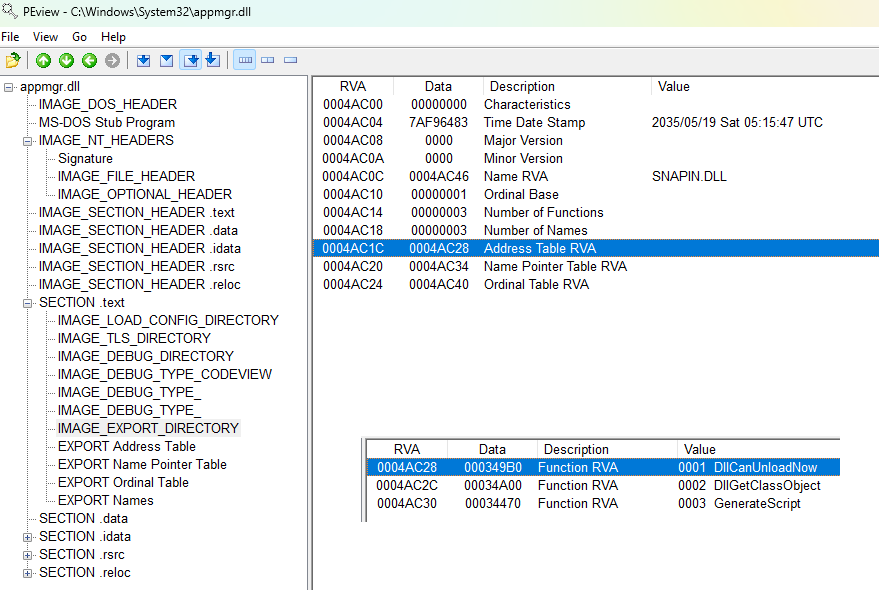Select MS-DOS Stub Program tree item

tap(107, 122)
